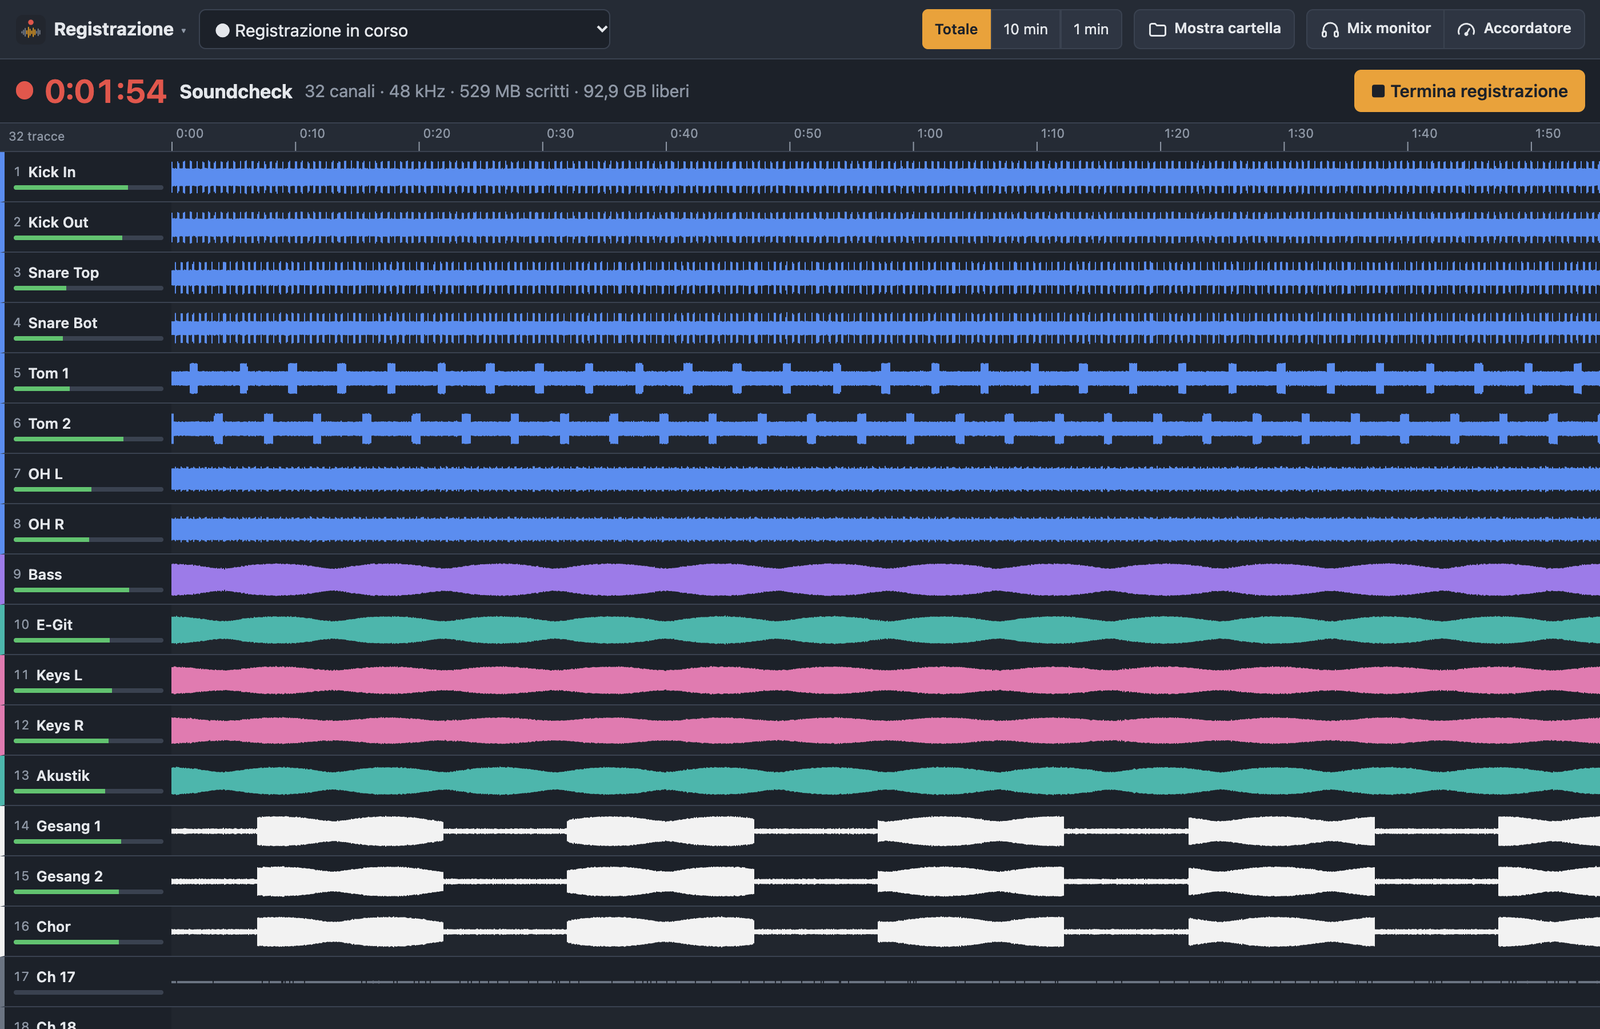
Task: Select track 17 Ch 17
Action: (x=86, y=982)
